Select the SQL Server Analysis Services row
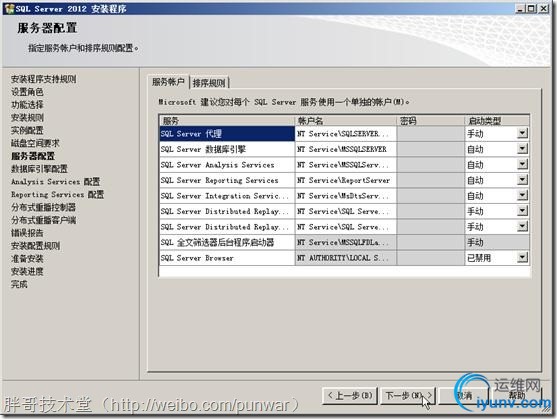The height and width of the screenshot is (419, 557). point(227,164)
